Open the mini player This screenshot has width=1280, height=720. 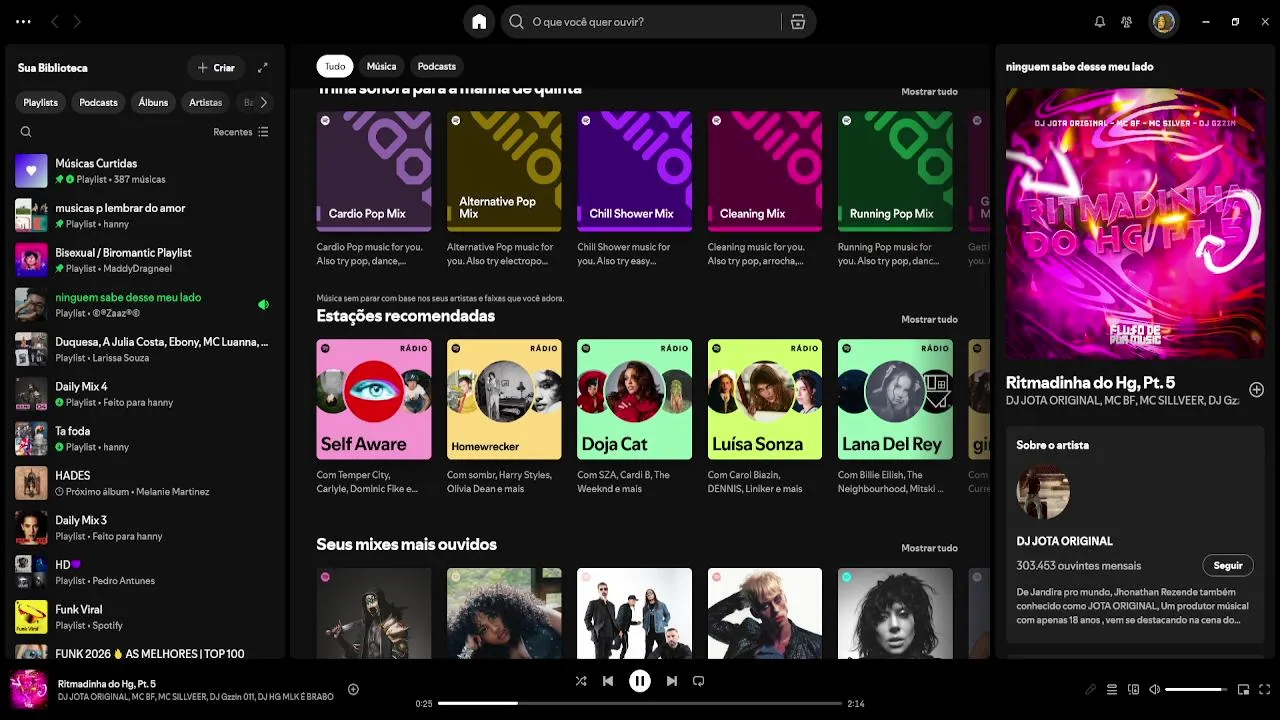click(1244, 690)
